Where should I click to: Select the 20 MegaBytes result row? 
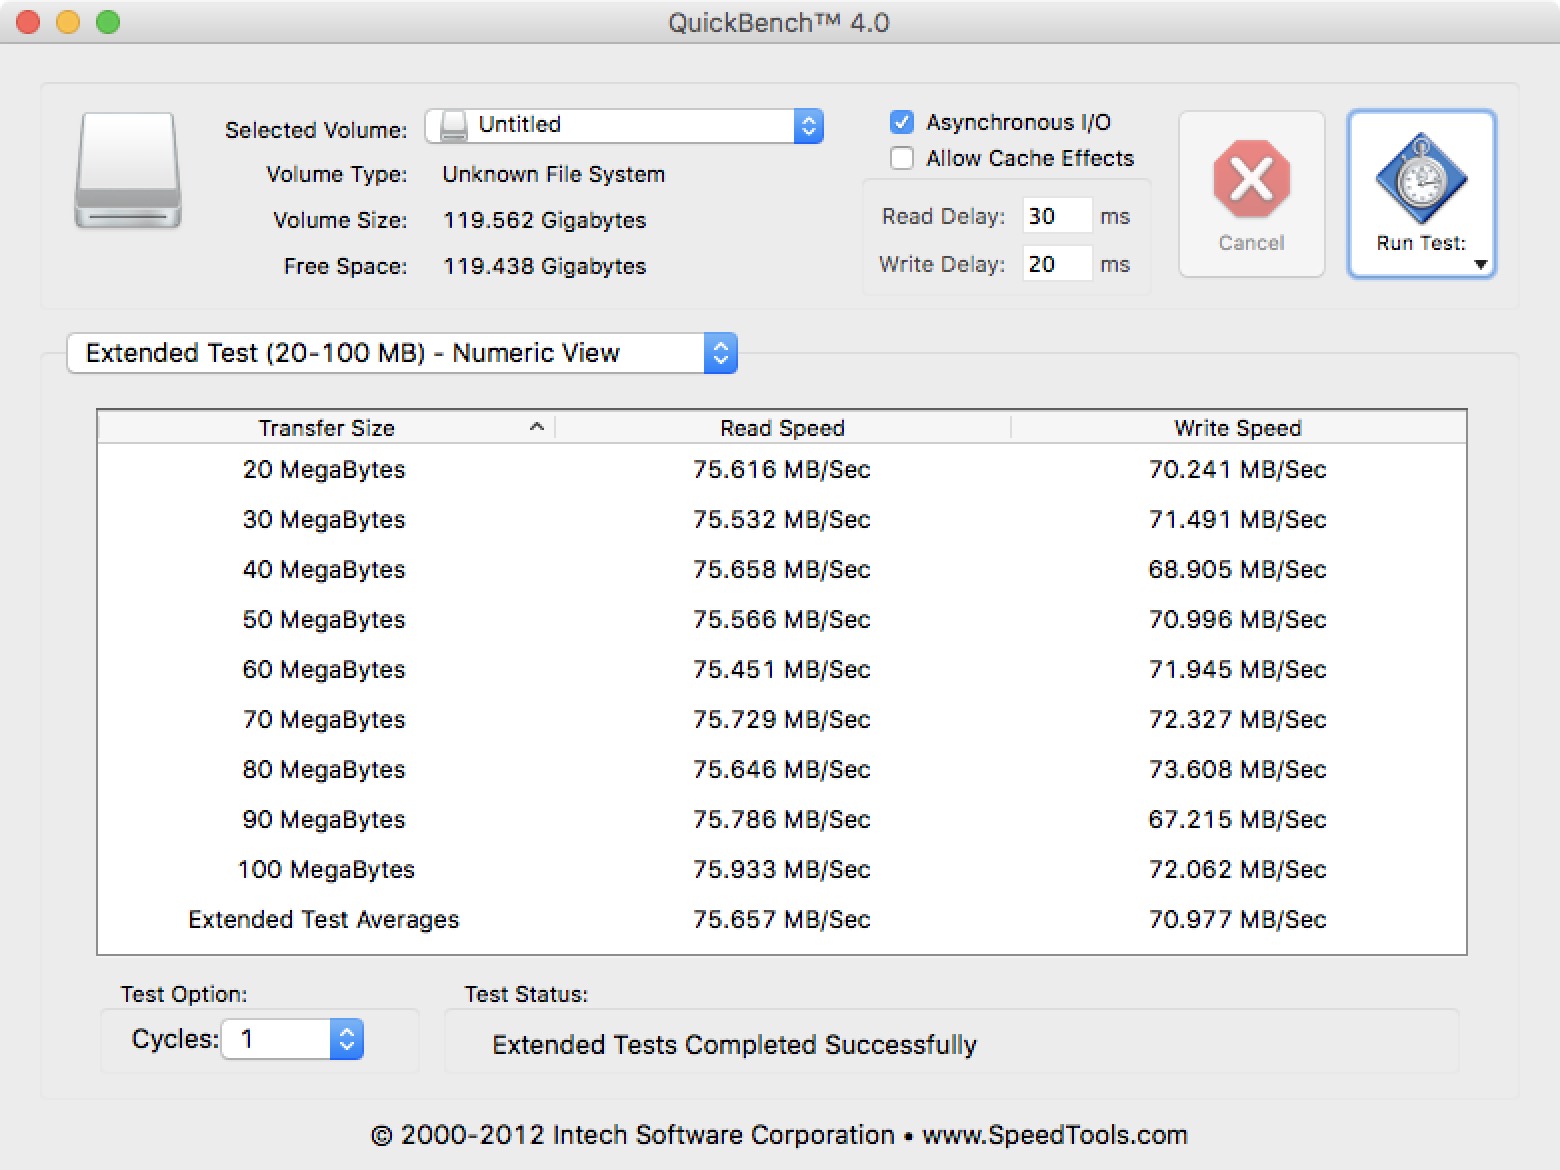pyautogui.click(x=782, y=469)
